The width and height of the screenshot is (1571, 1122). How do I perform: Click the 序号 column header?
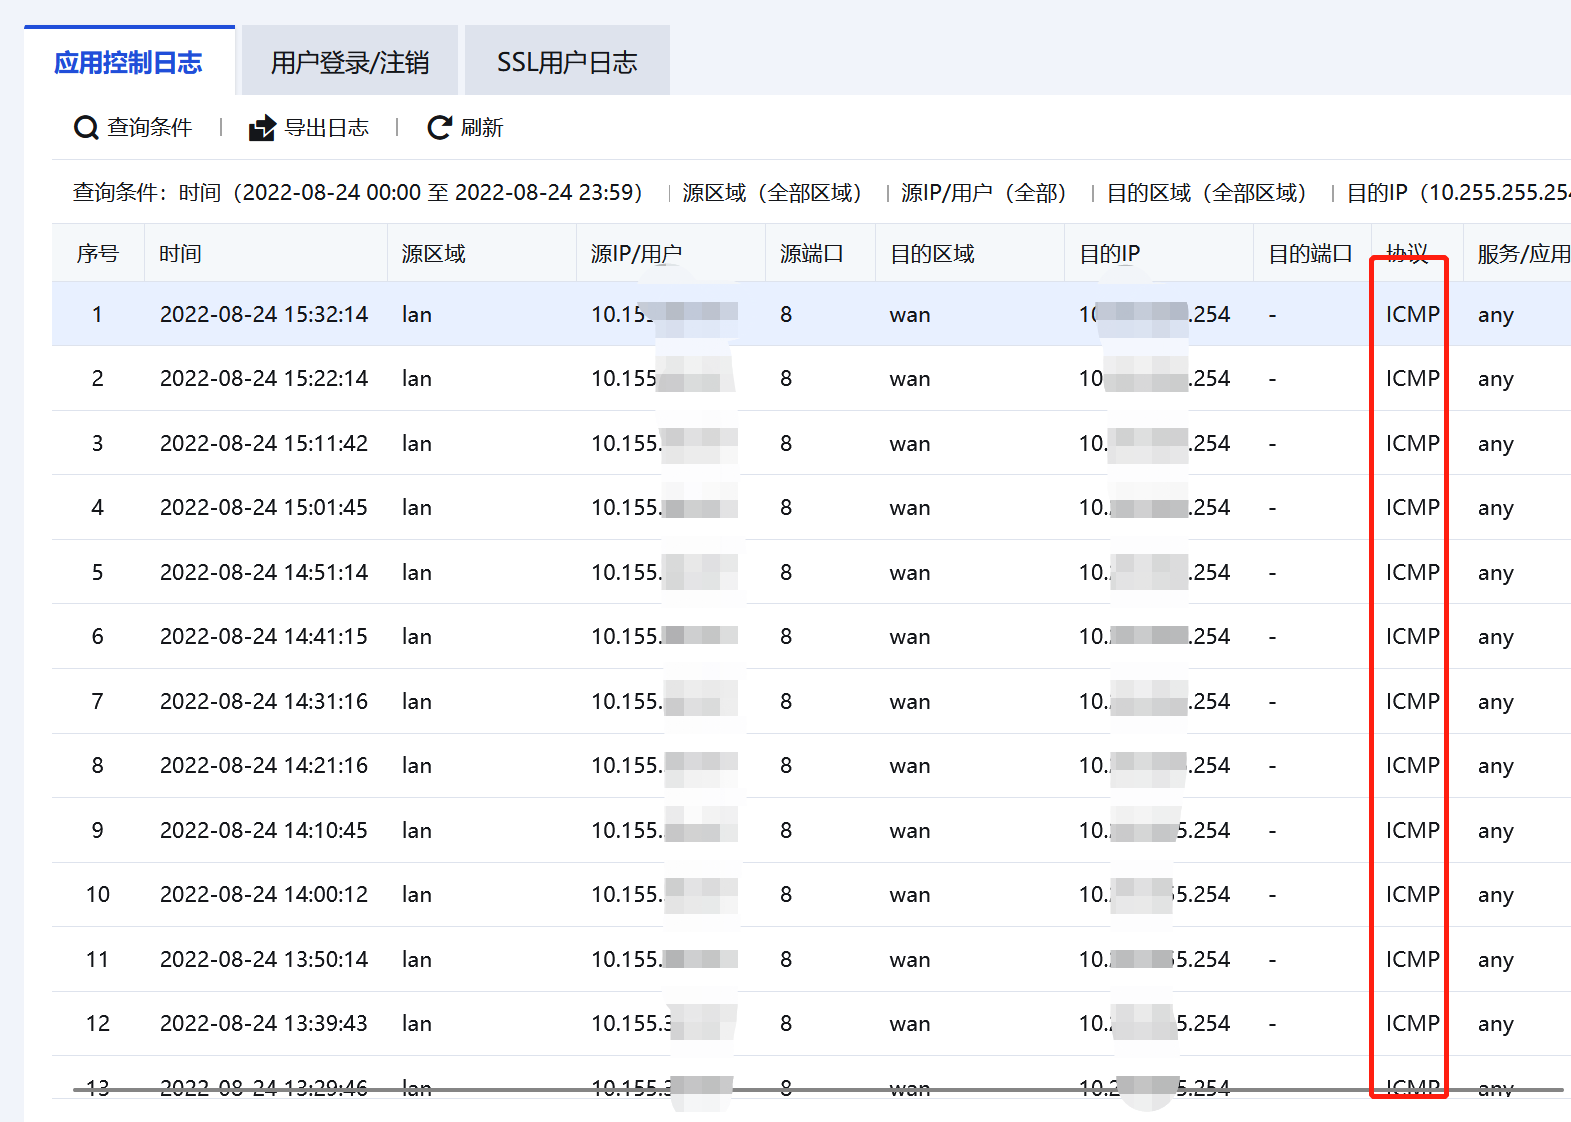[97, 254]
